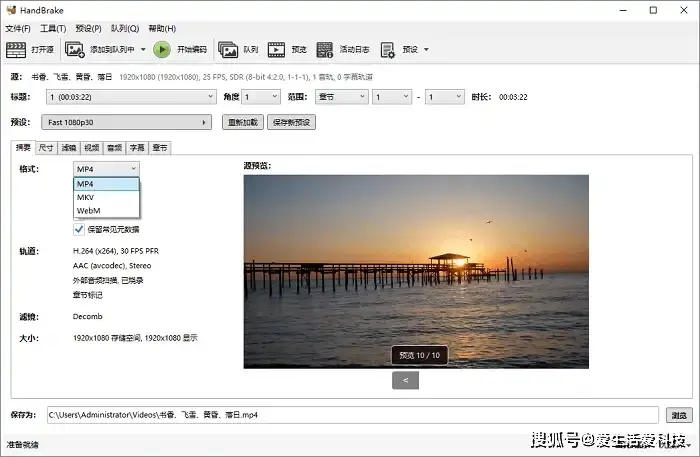This screenshot has height=457, width=700.
Task: Switch to the Audio tab
Action: point(114,148)
